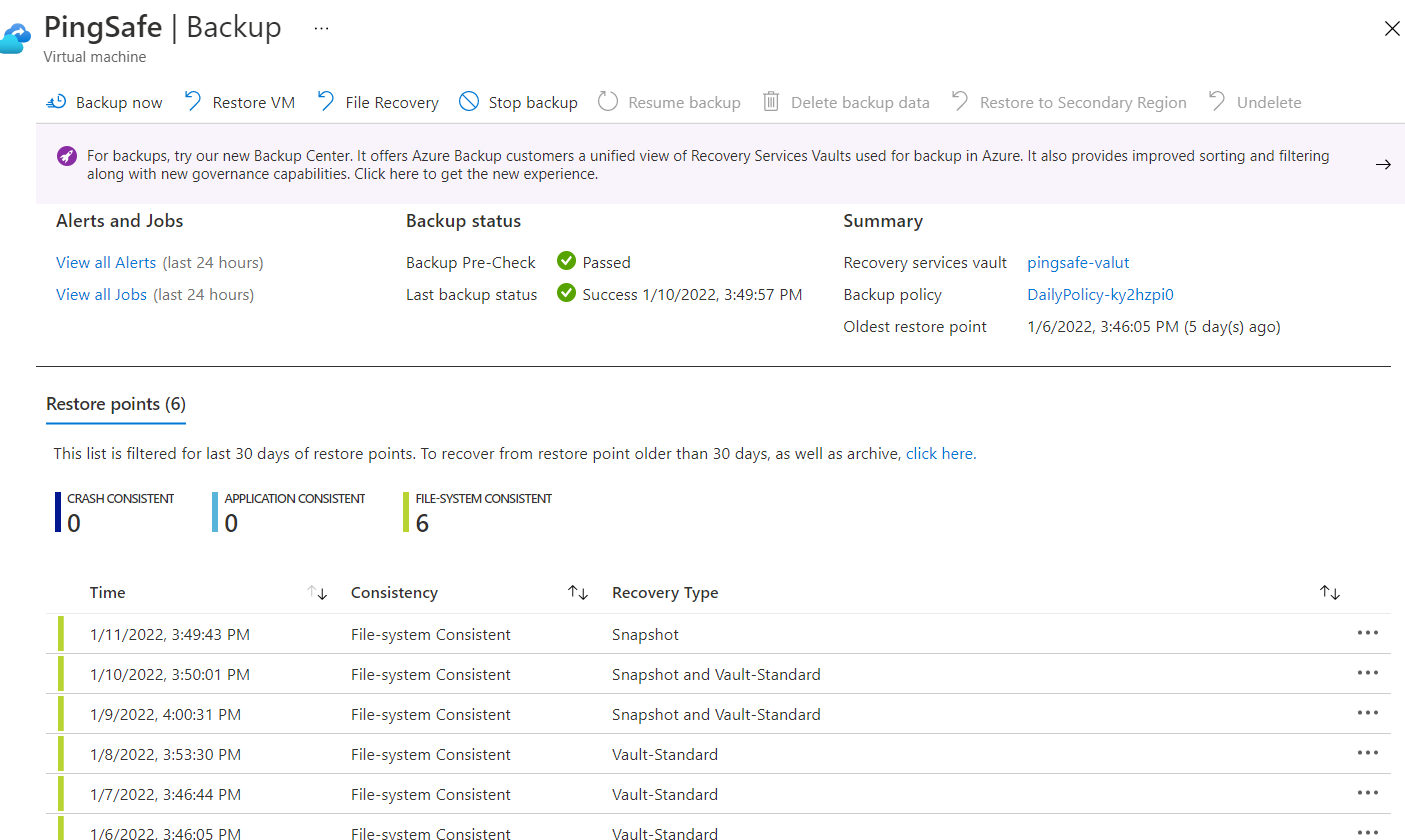Open File Recovery from the toolbar

[x=378, y=102]
